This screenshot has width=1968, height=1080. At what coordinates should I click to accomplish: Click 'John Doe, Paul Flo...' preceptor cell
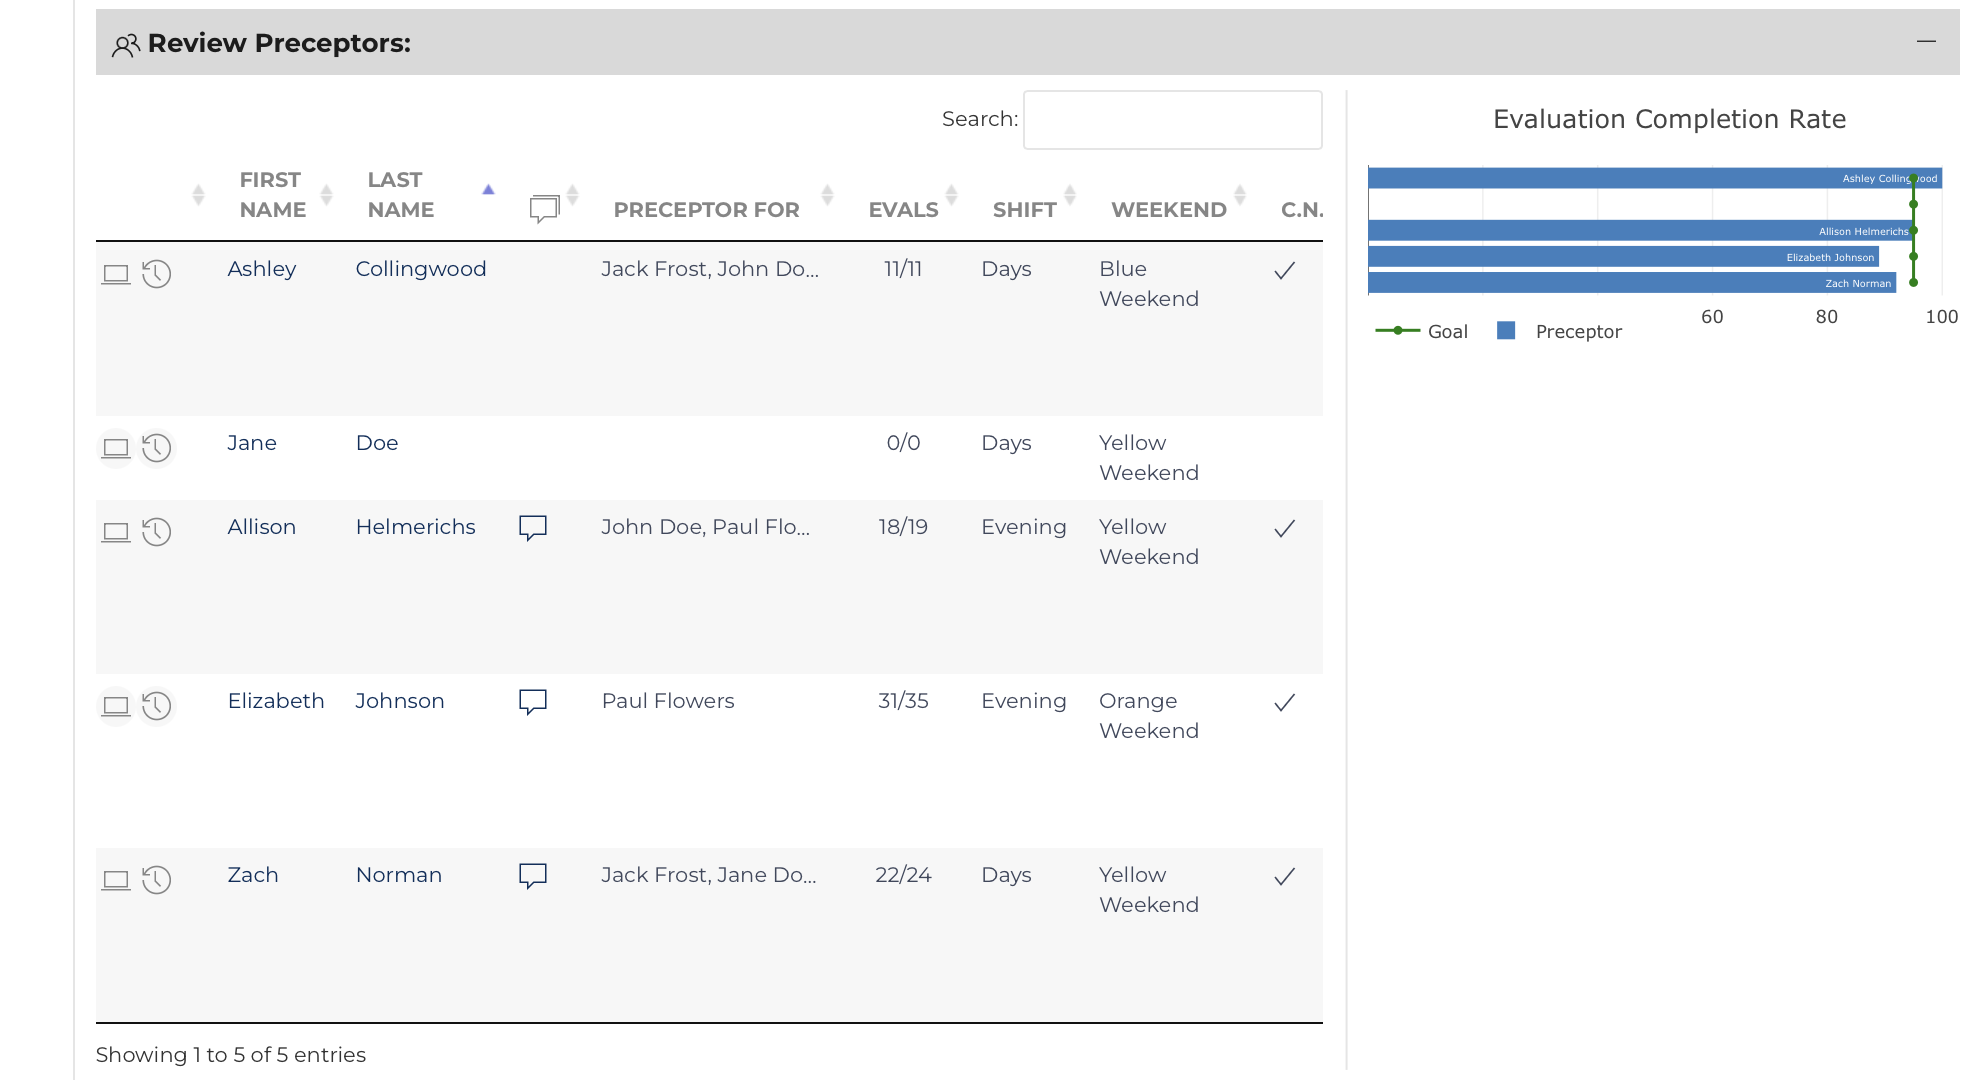point(706,527)
